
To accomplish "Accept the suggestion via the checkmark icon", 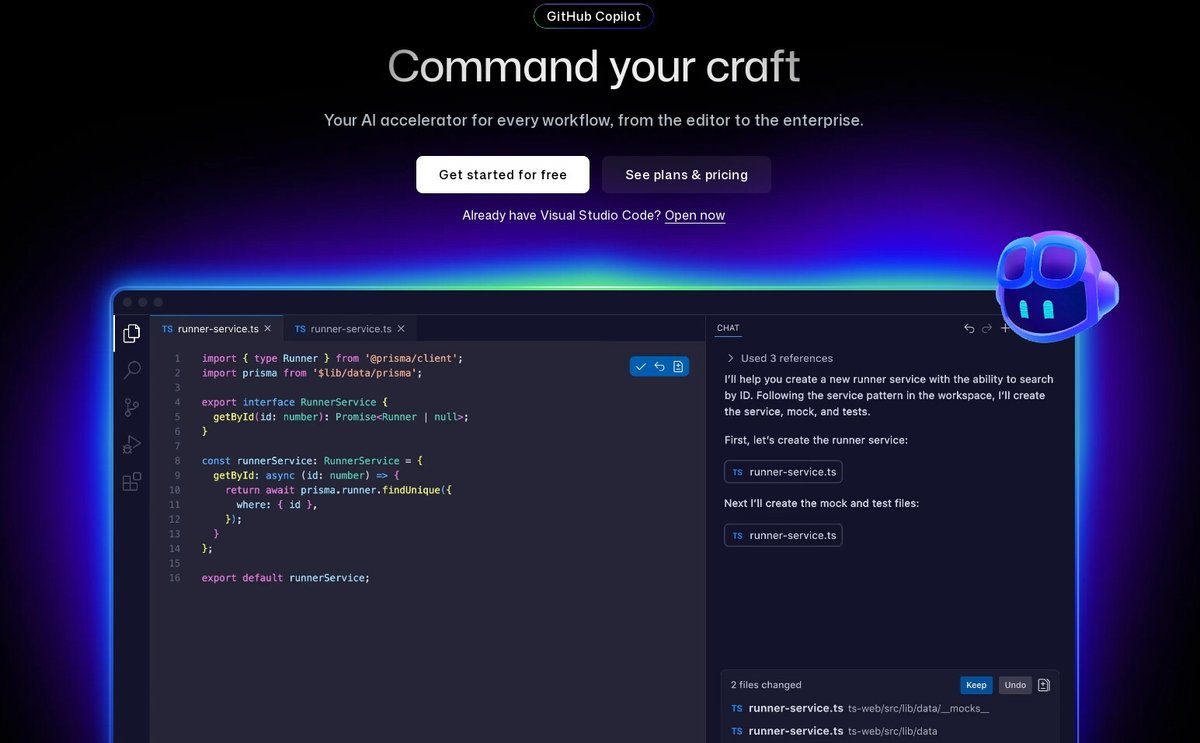I will pyautogui.click(x=641, y=366).
